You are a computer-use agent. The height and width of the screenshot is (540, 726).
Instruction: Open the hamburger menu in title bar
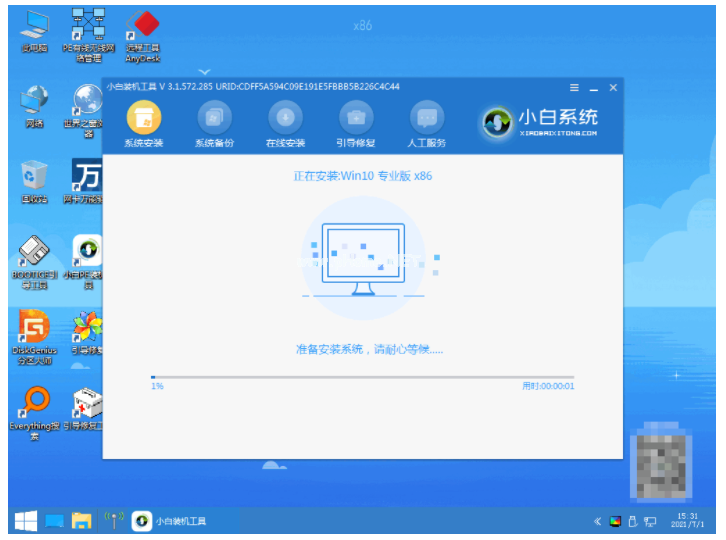574,87
